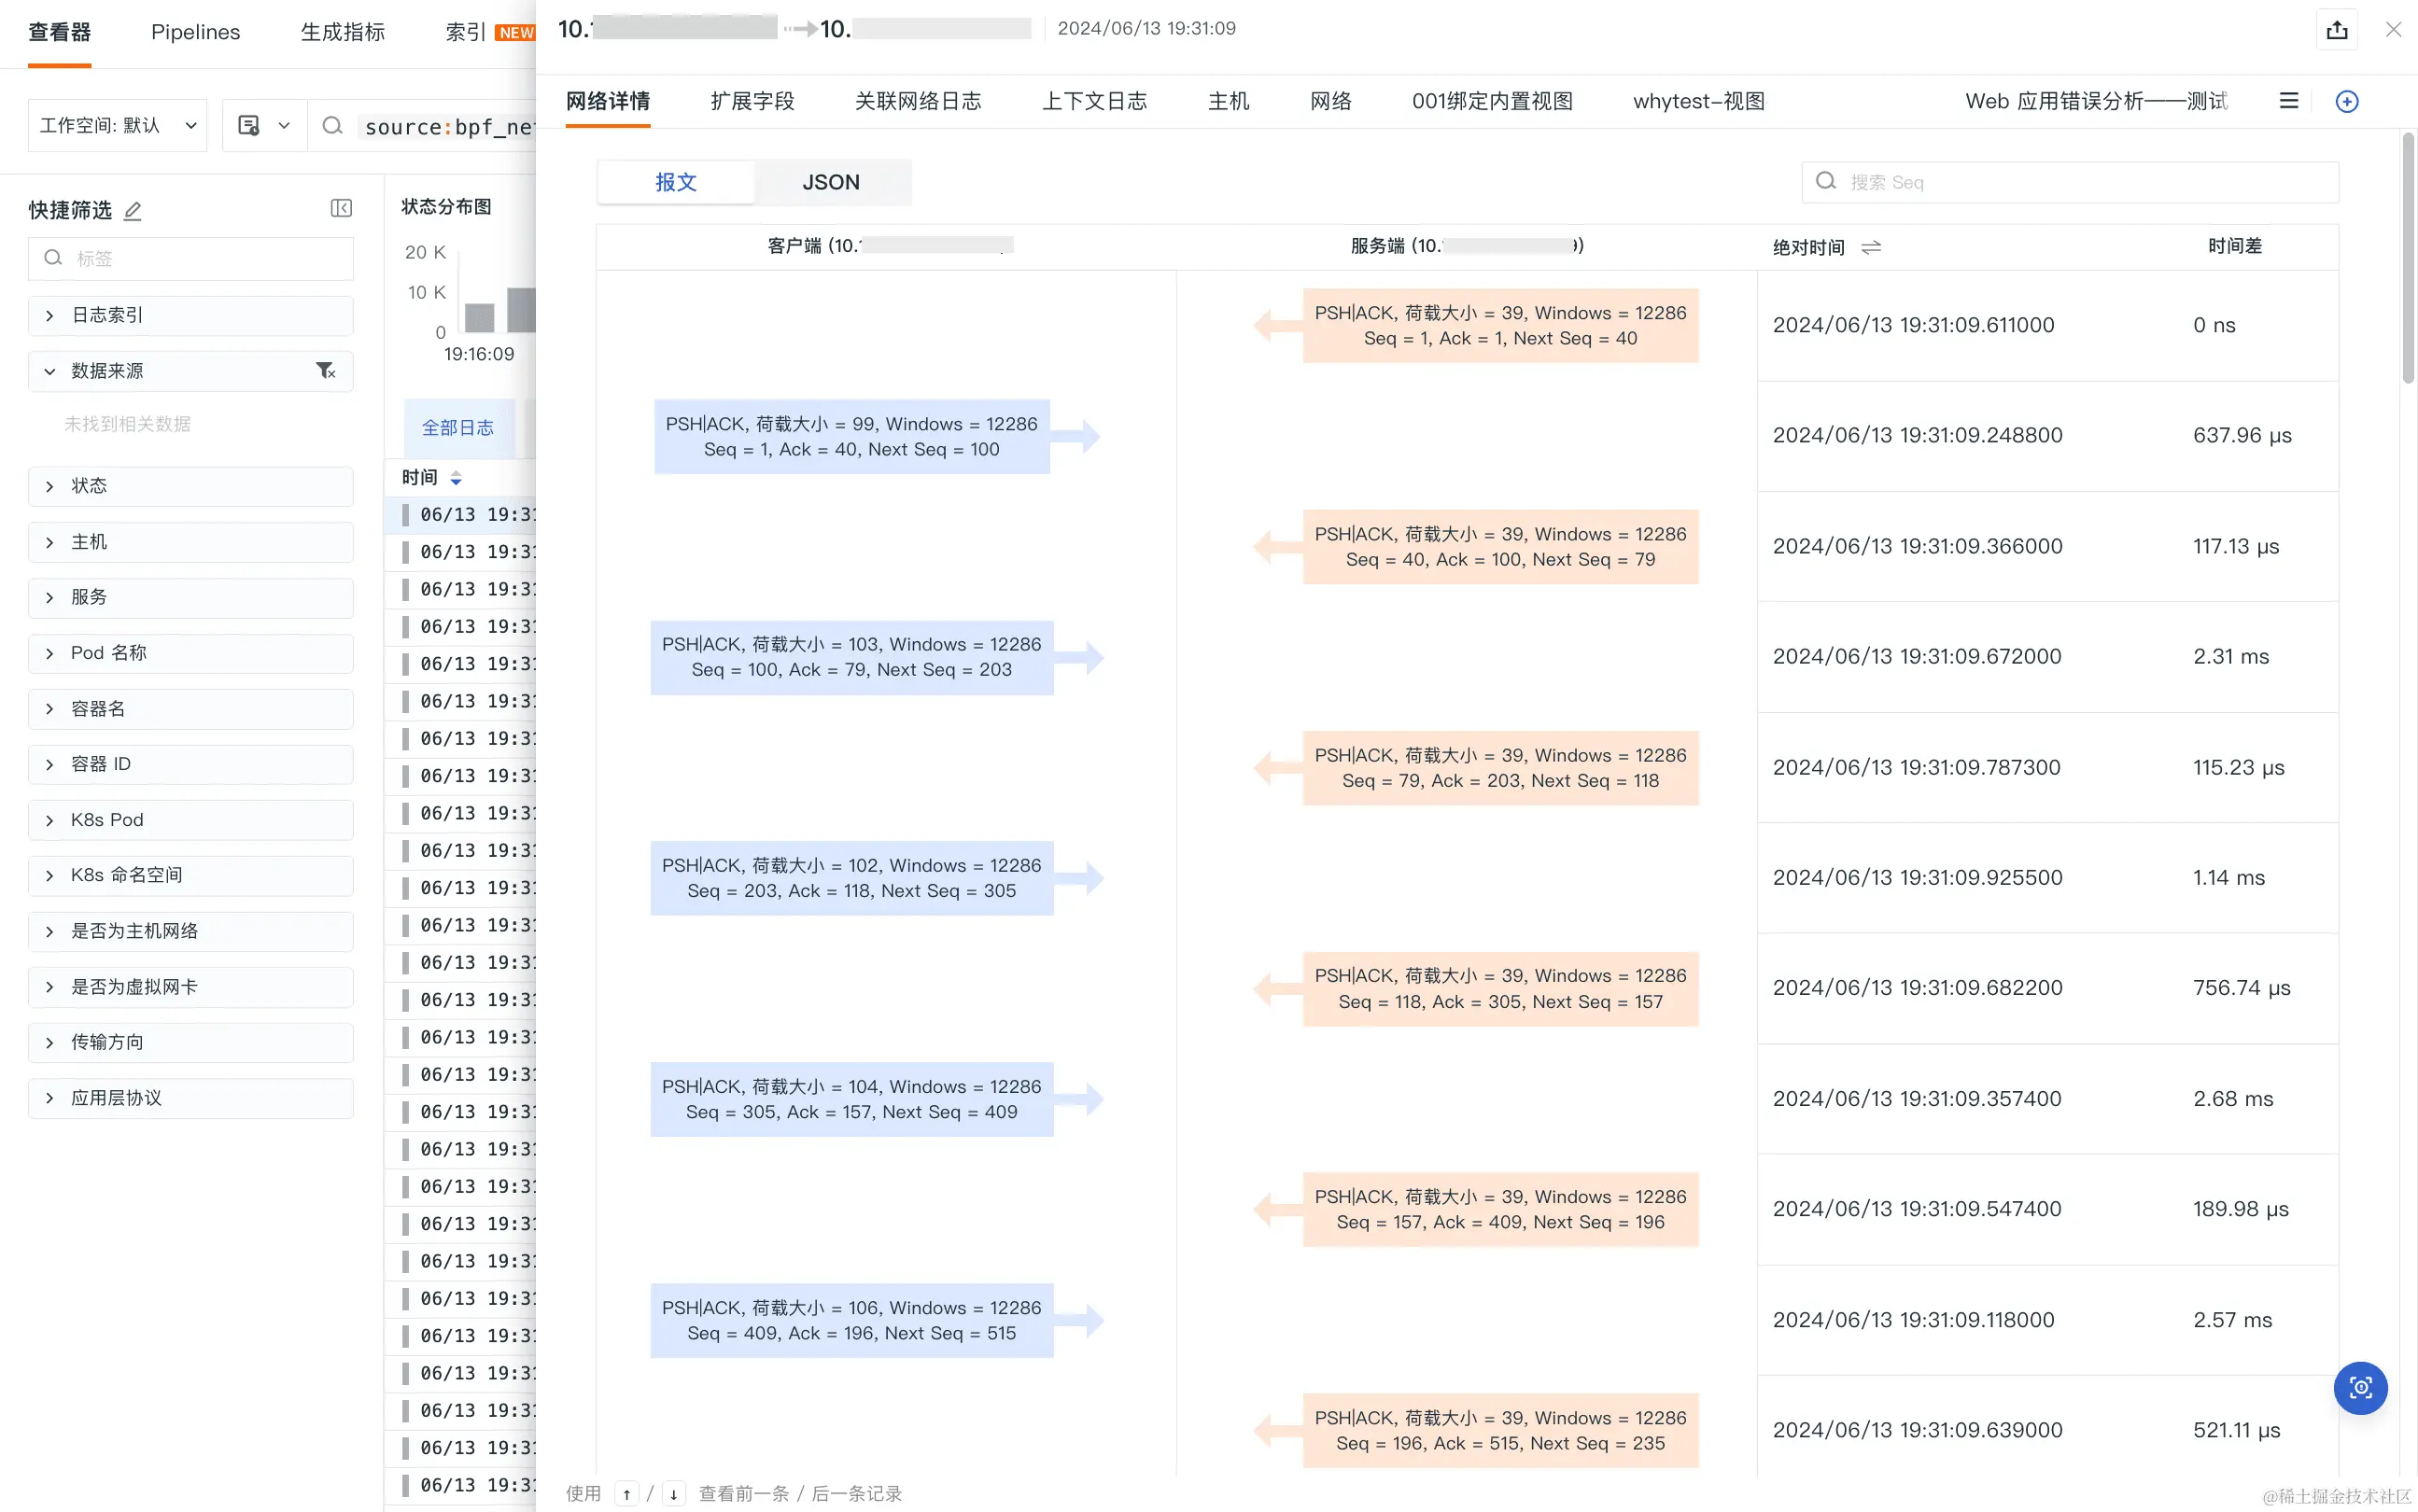Clear filter icon on 数据来源 row
This screenshot has height=1512, width=2418.
[x=326, y=371]
